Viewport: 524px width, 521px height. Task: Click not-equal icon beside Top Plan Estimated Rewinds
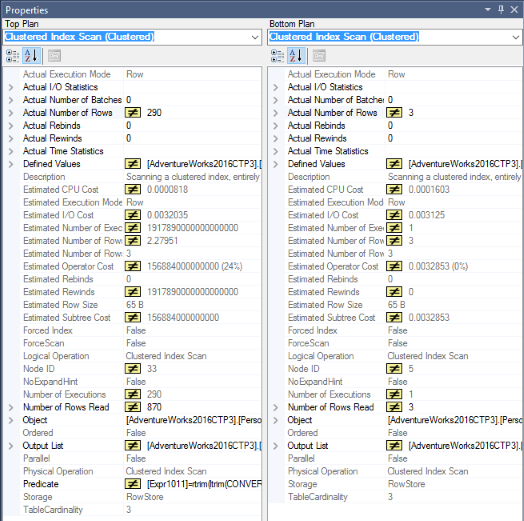coord(133,292)
